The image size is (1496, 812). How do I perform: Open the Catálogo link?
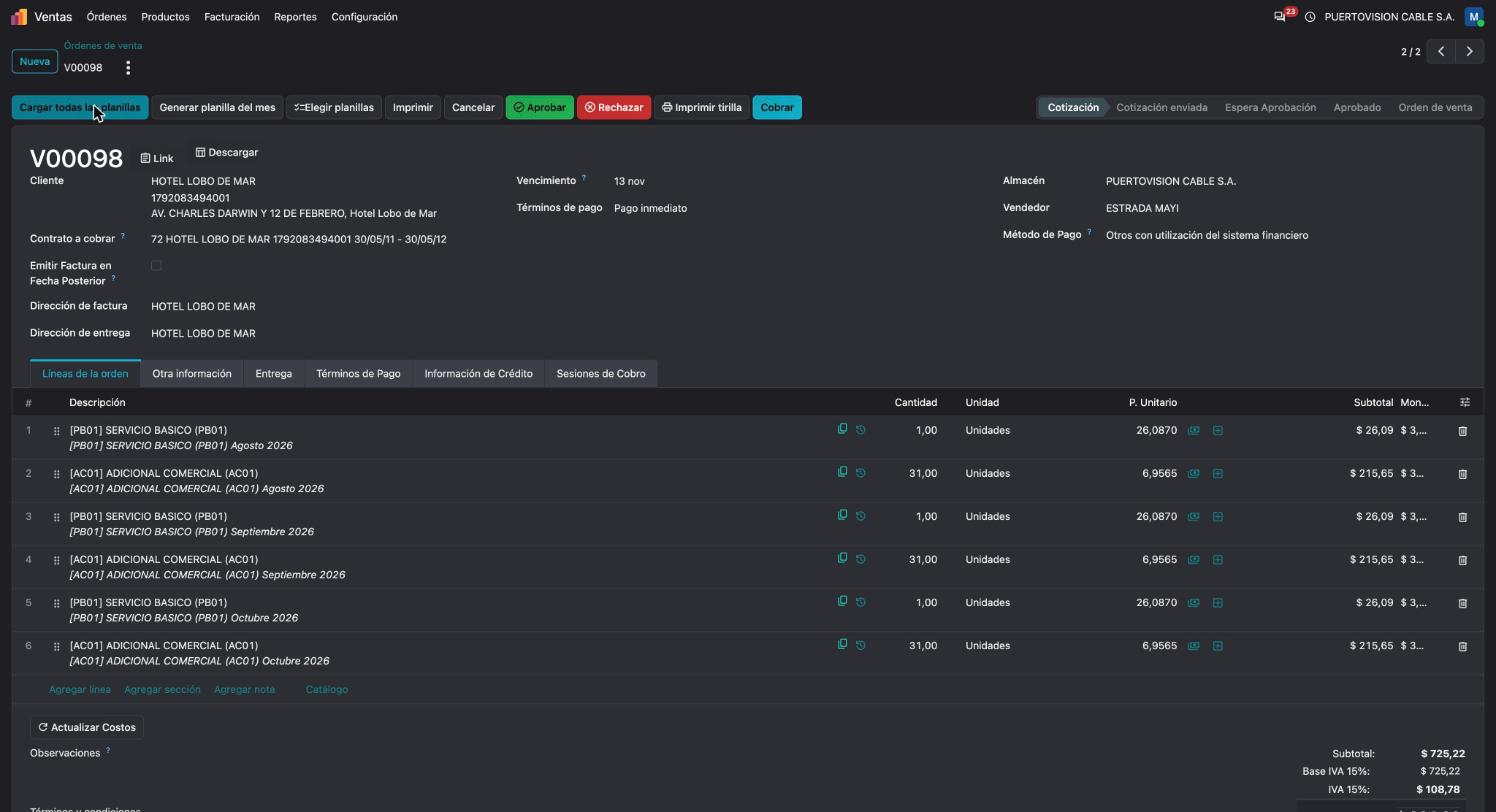tap(327, 689)
